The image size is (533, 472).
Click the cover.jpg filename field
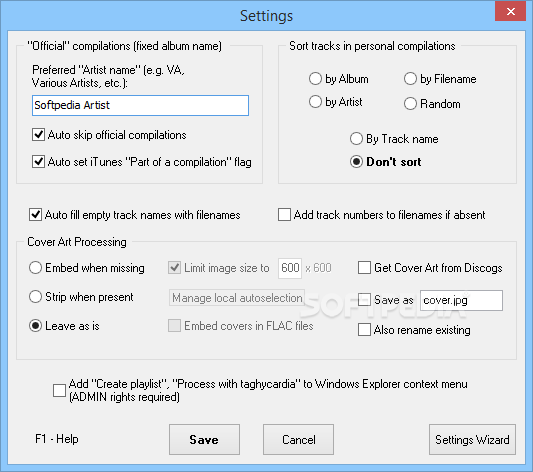(x=461, y=300)
